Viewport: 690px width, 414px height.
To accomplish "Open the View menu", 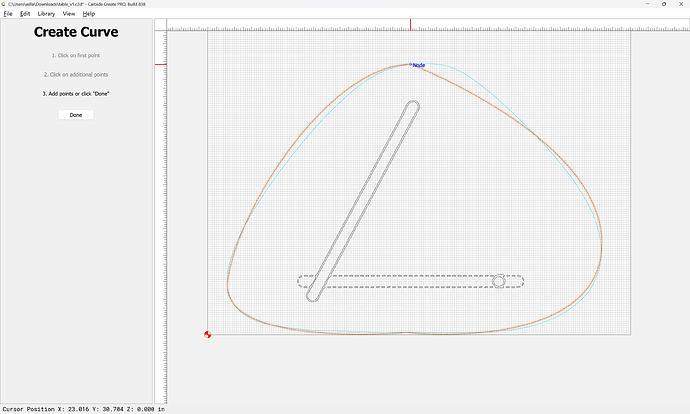I will coord(68,14).
